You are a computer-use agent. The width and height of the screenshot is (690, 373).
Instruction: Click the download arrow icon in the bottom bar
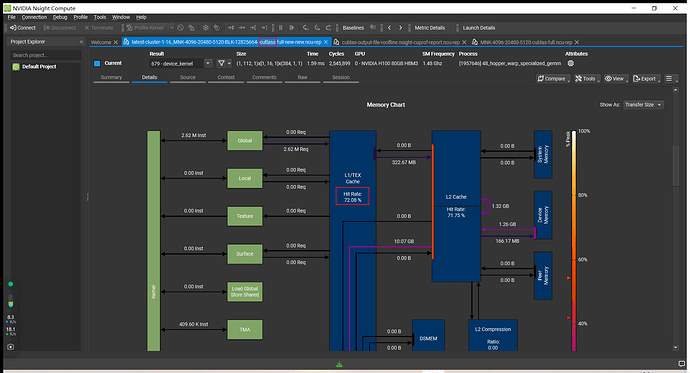coord(339,364)
